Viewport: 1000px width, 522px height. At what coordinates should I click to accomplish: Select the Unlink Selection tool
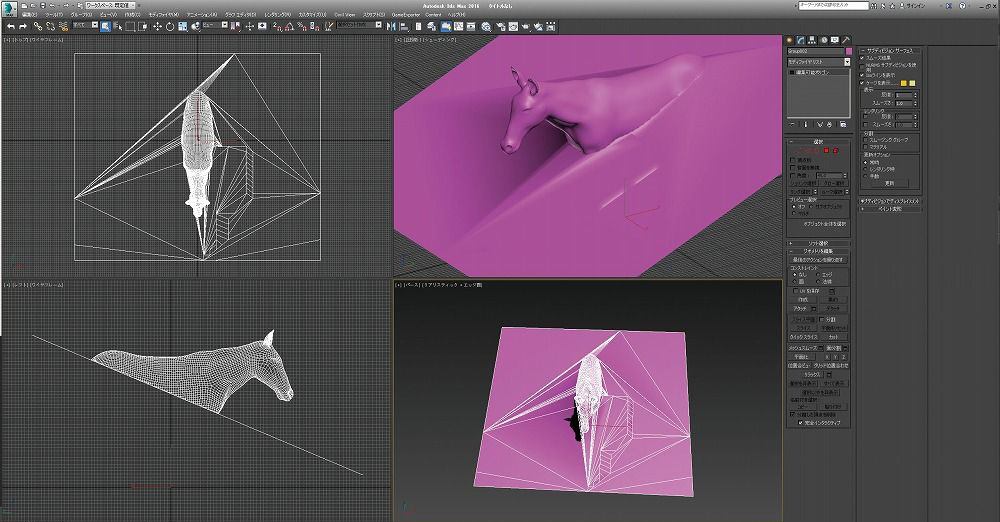50,26
